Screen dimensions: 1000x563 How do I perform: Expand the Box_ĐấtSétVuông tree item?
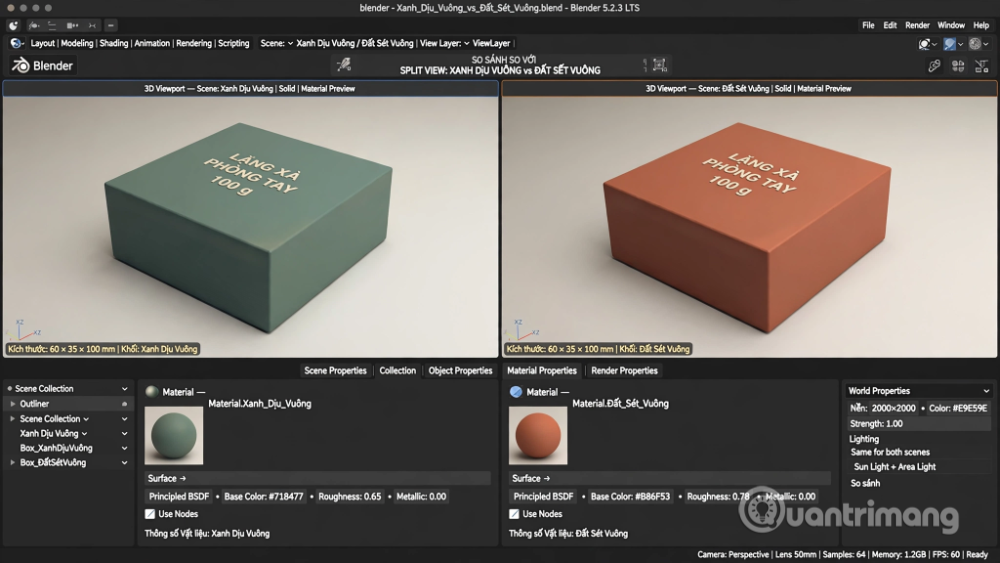pos(13,462)
